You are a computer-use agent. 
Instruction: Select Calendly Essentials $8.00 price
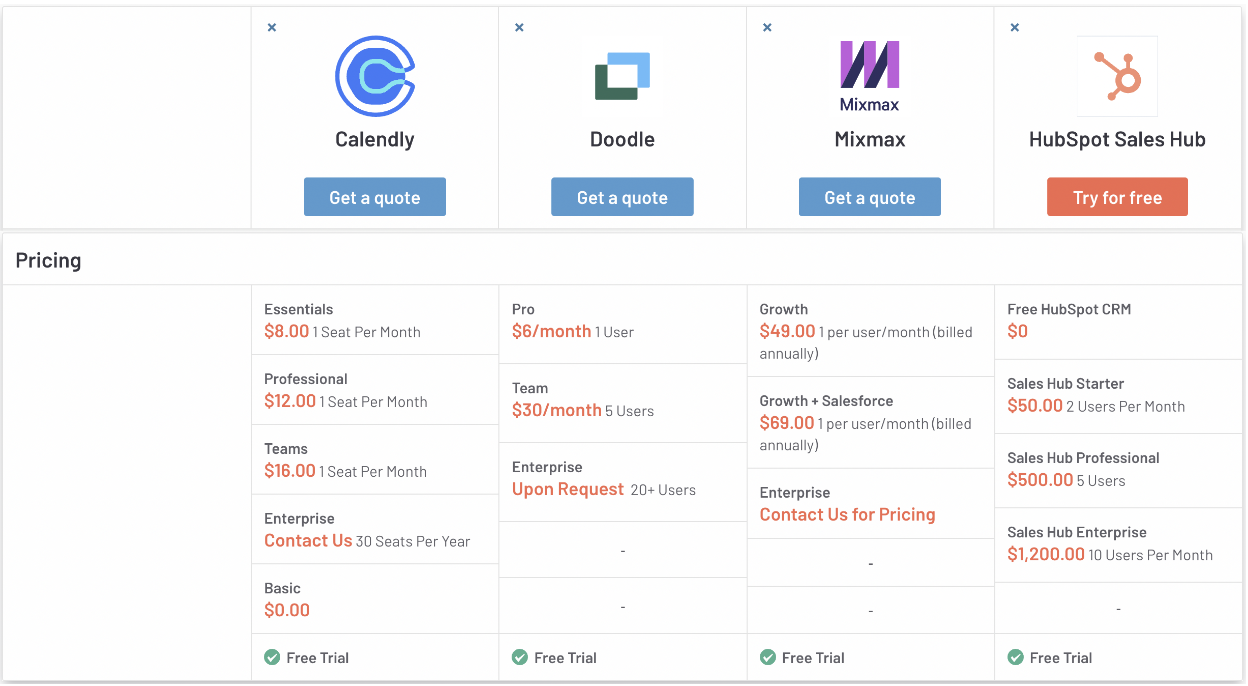coord(286,331)
